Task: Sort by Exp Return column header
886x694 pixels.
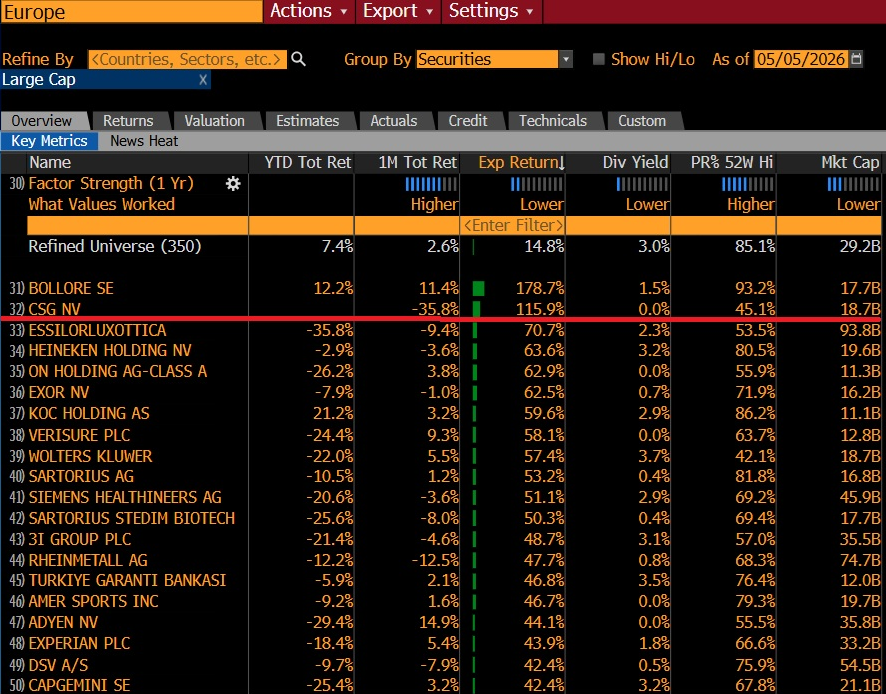Action: [x=513, y=163]
